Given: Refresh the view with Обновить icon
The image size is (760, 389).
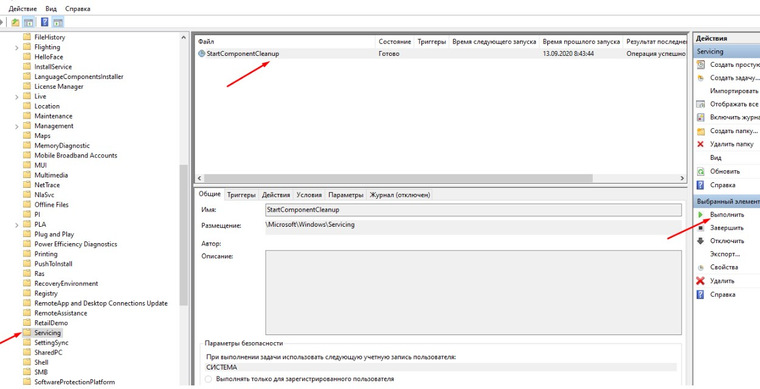Looking at the screenshot, I should [x=700, y=171].
